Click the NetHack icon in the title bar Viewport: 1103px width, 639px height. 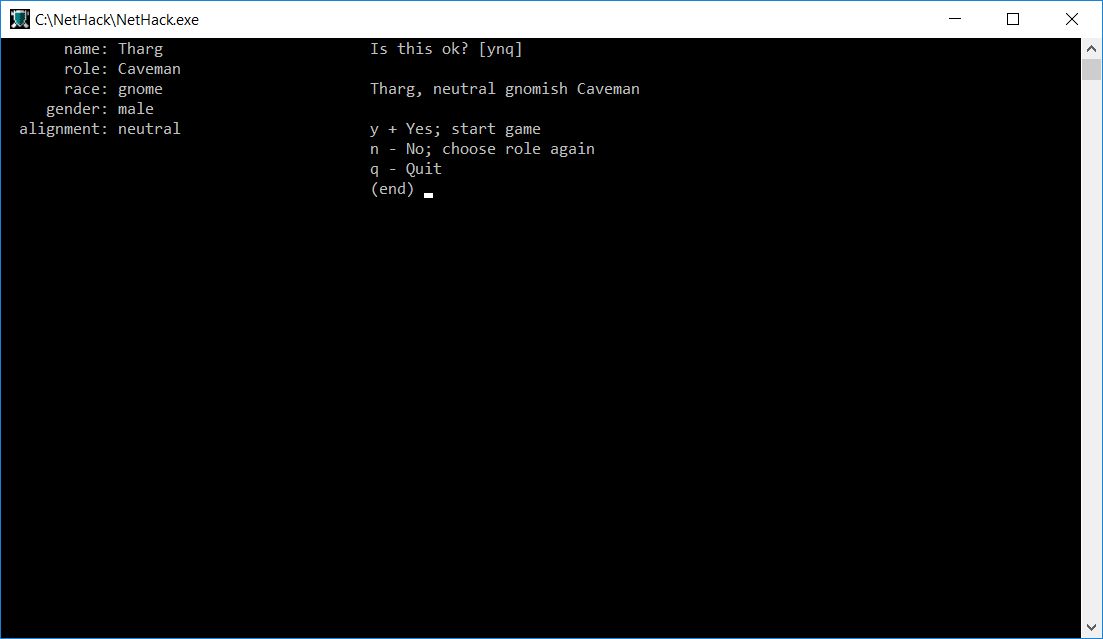click(20, 19)
